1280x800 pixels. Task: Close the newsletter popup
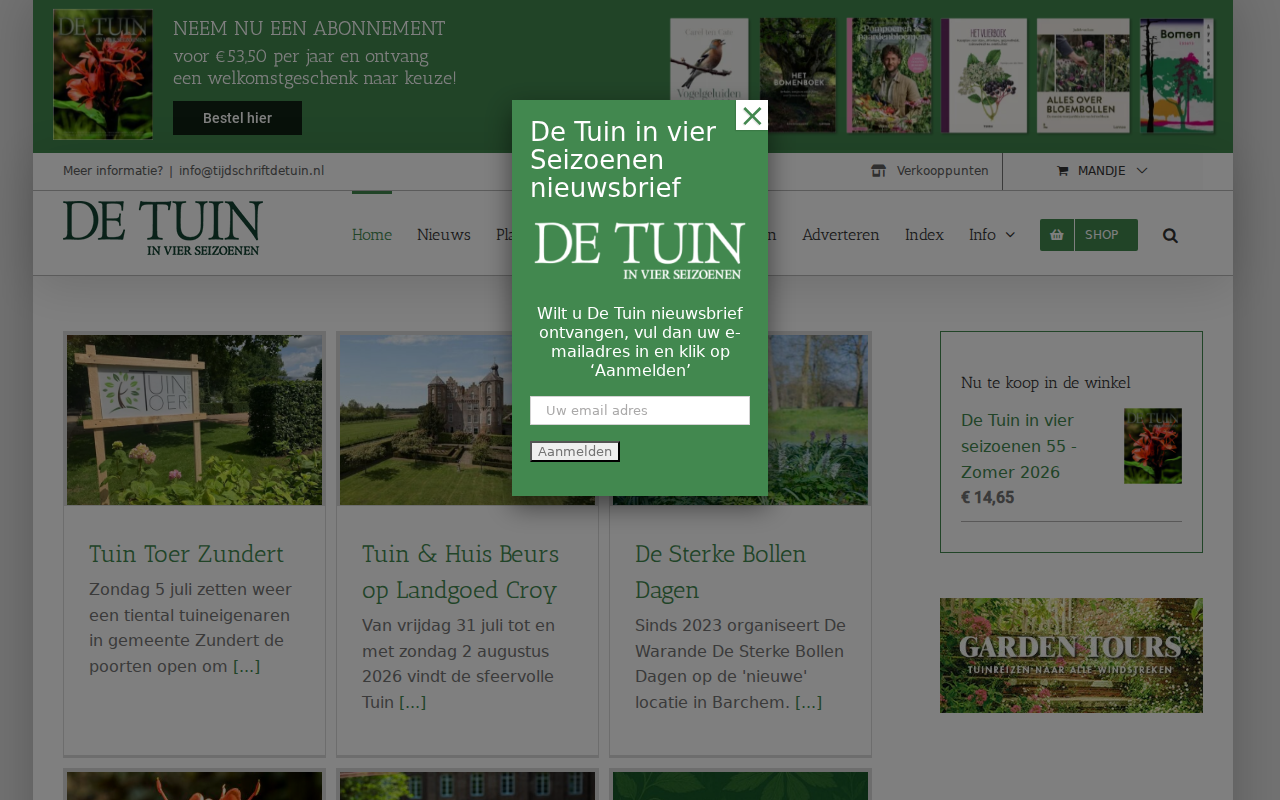coord(752,116)
